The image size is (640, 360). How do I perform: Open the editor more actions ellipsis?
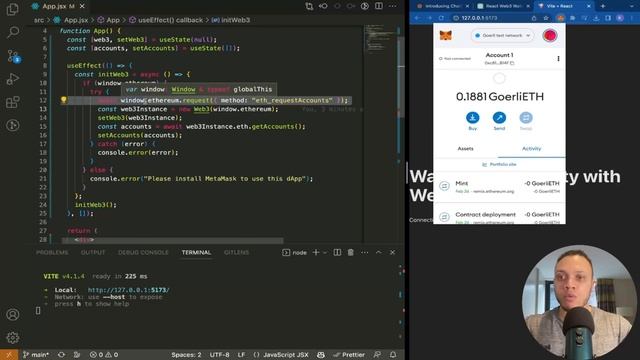[393, 6]
